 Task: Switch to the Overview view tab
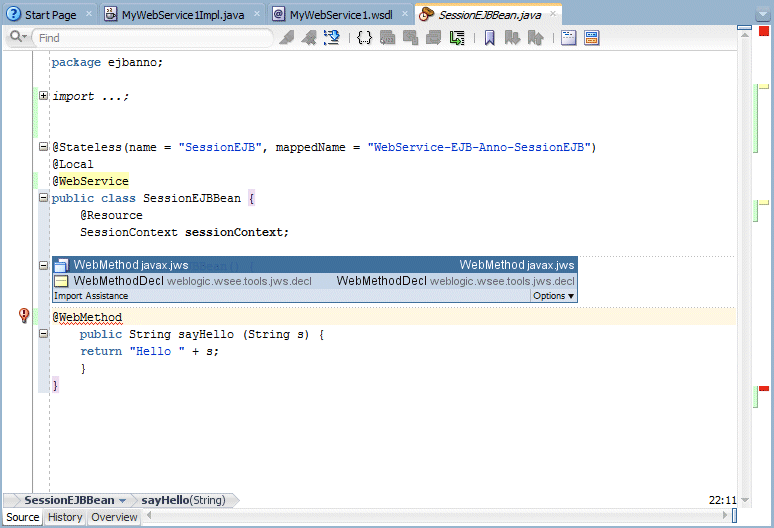(x=114, y=517)
